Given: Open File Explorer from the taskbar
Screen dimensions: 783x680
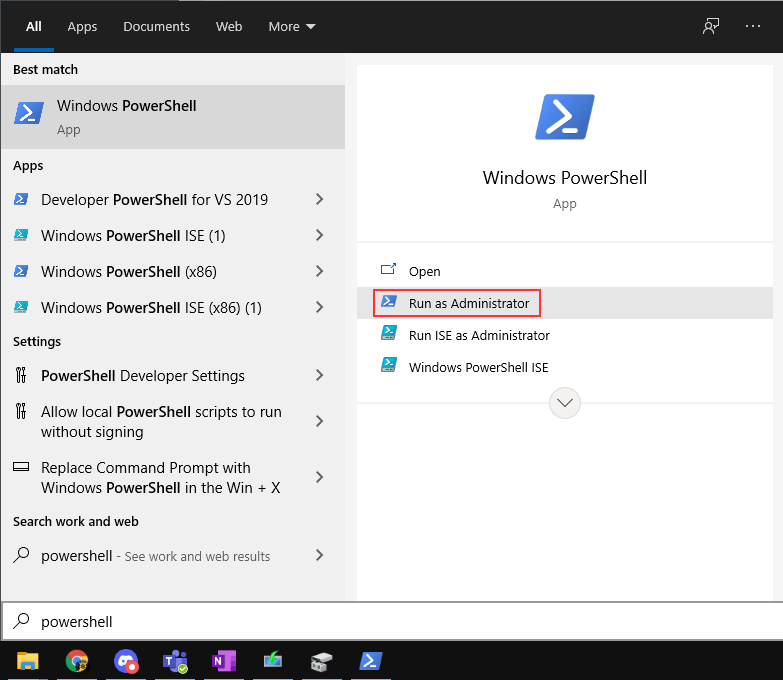Looking at the screenshot, I should pyautogui.click(x=27, y=662).
